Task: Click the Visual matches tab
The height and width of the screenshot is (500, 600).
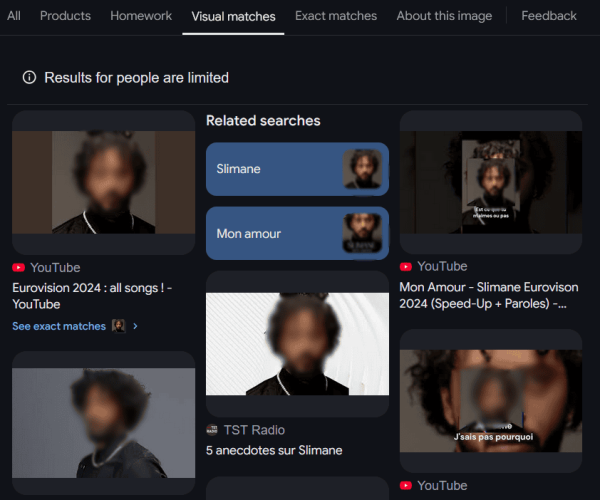Action: pos(233,16)
